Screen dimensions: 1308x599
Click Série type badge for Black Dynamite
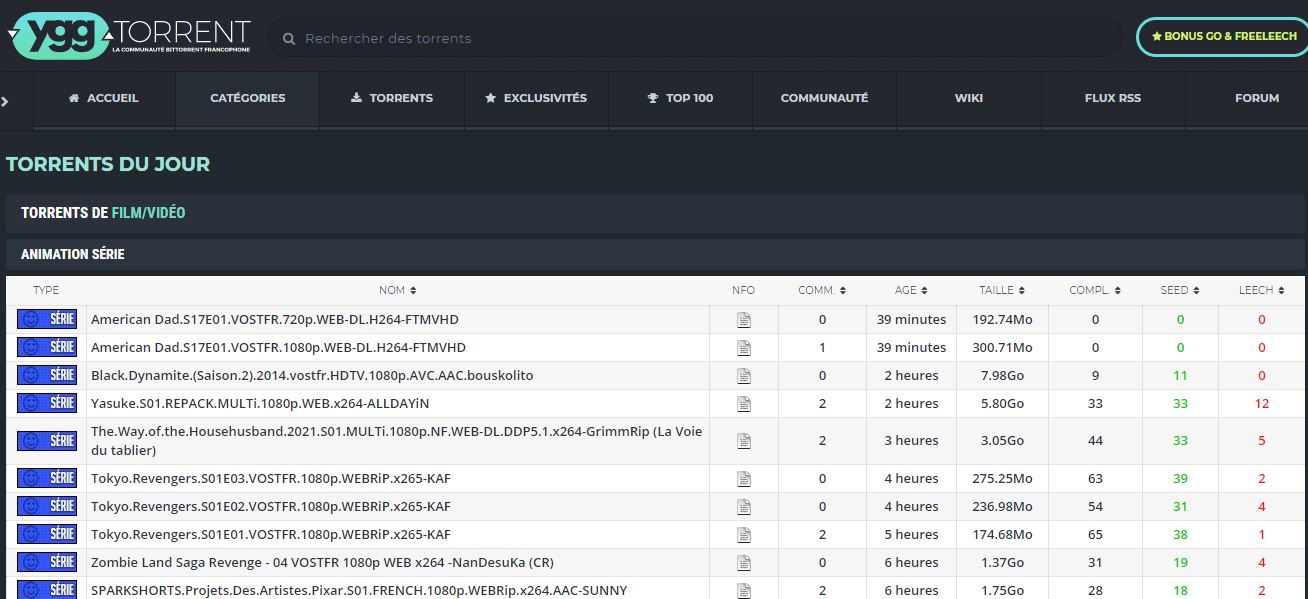coord(47,375)
